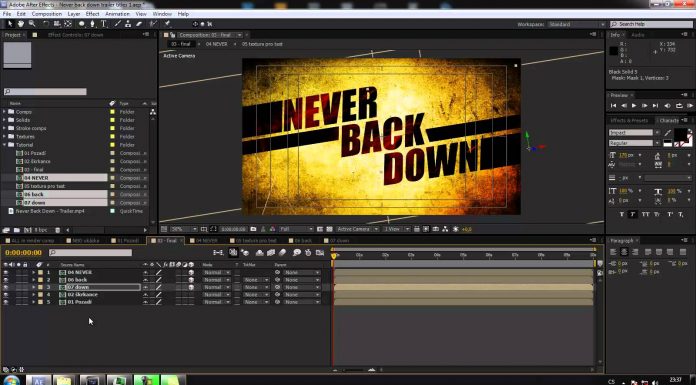Viewport: 696px width, 385px height.
Task: Select the Pan Behind anchor tool
Action: pyautogui.click(x=68, y=24)
